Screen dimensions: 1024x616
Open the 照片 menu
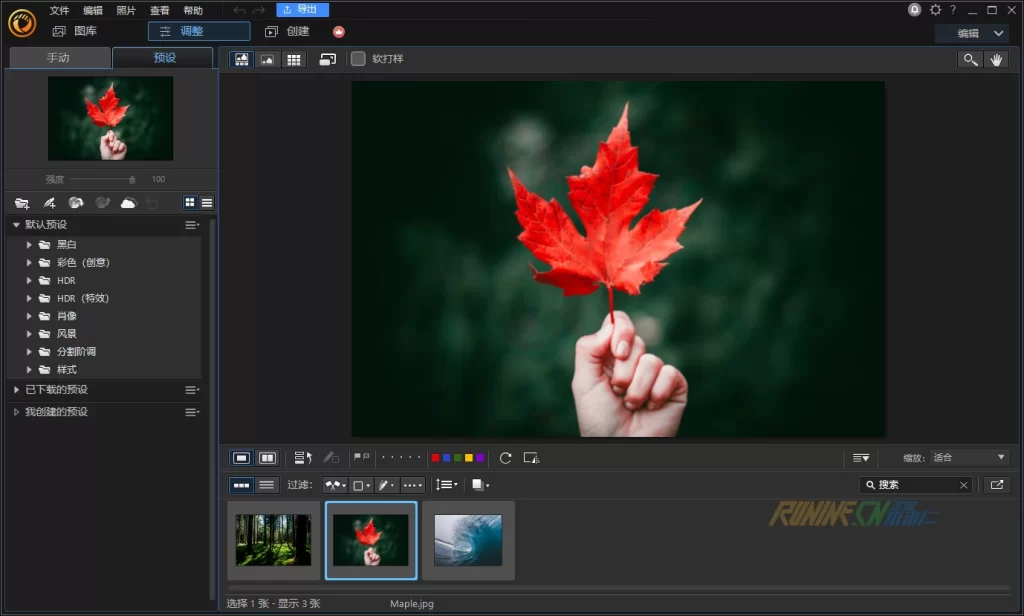click(x=126, y=10)
